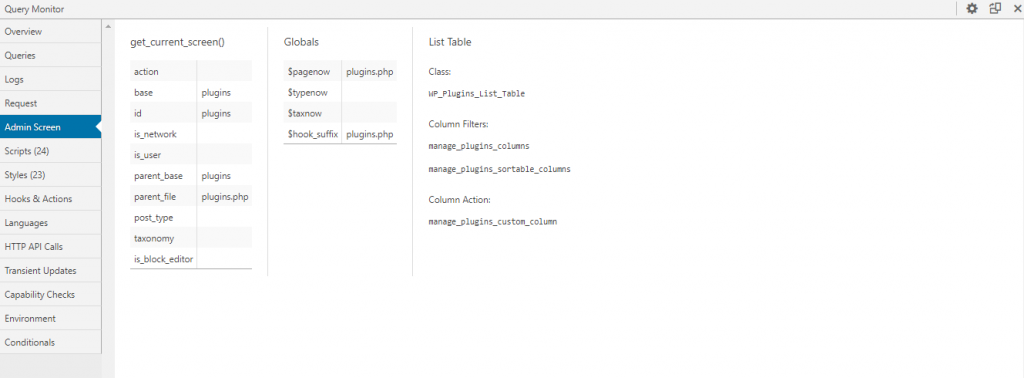Viewport: 1024px width, 378px height.
Task: Click the 'is_block_editor' row label
Action: 163,259
